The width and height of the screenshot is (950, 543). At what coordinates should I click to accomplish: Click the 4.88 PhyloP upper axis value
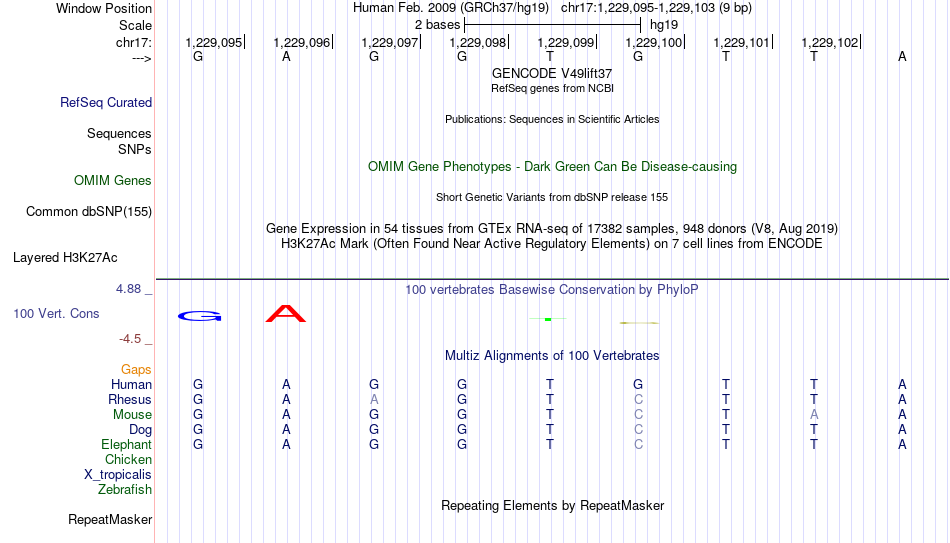pos(129,289)
